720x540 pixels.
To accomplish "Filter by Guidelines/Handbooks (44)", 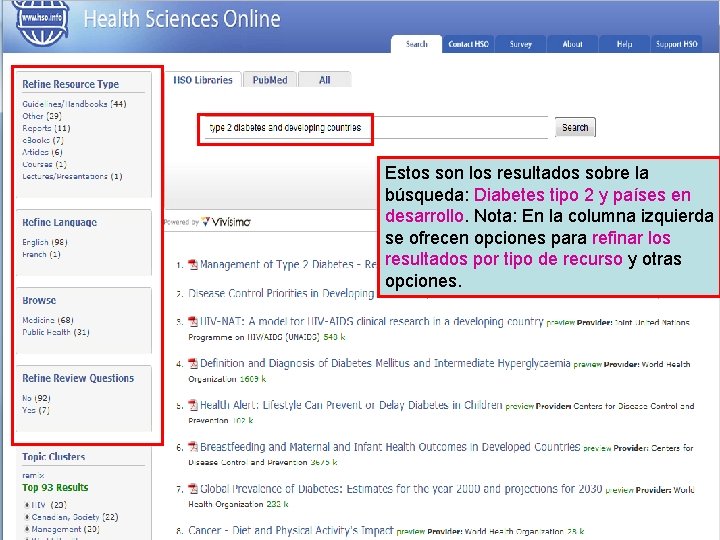I will 74,104.
